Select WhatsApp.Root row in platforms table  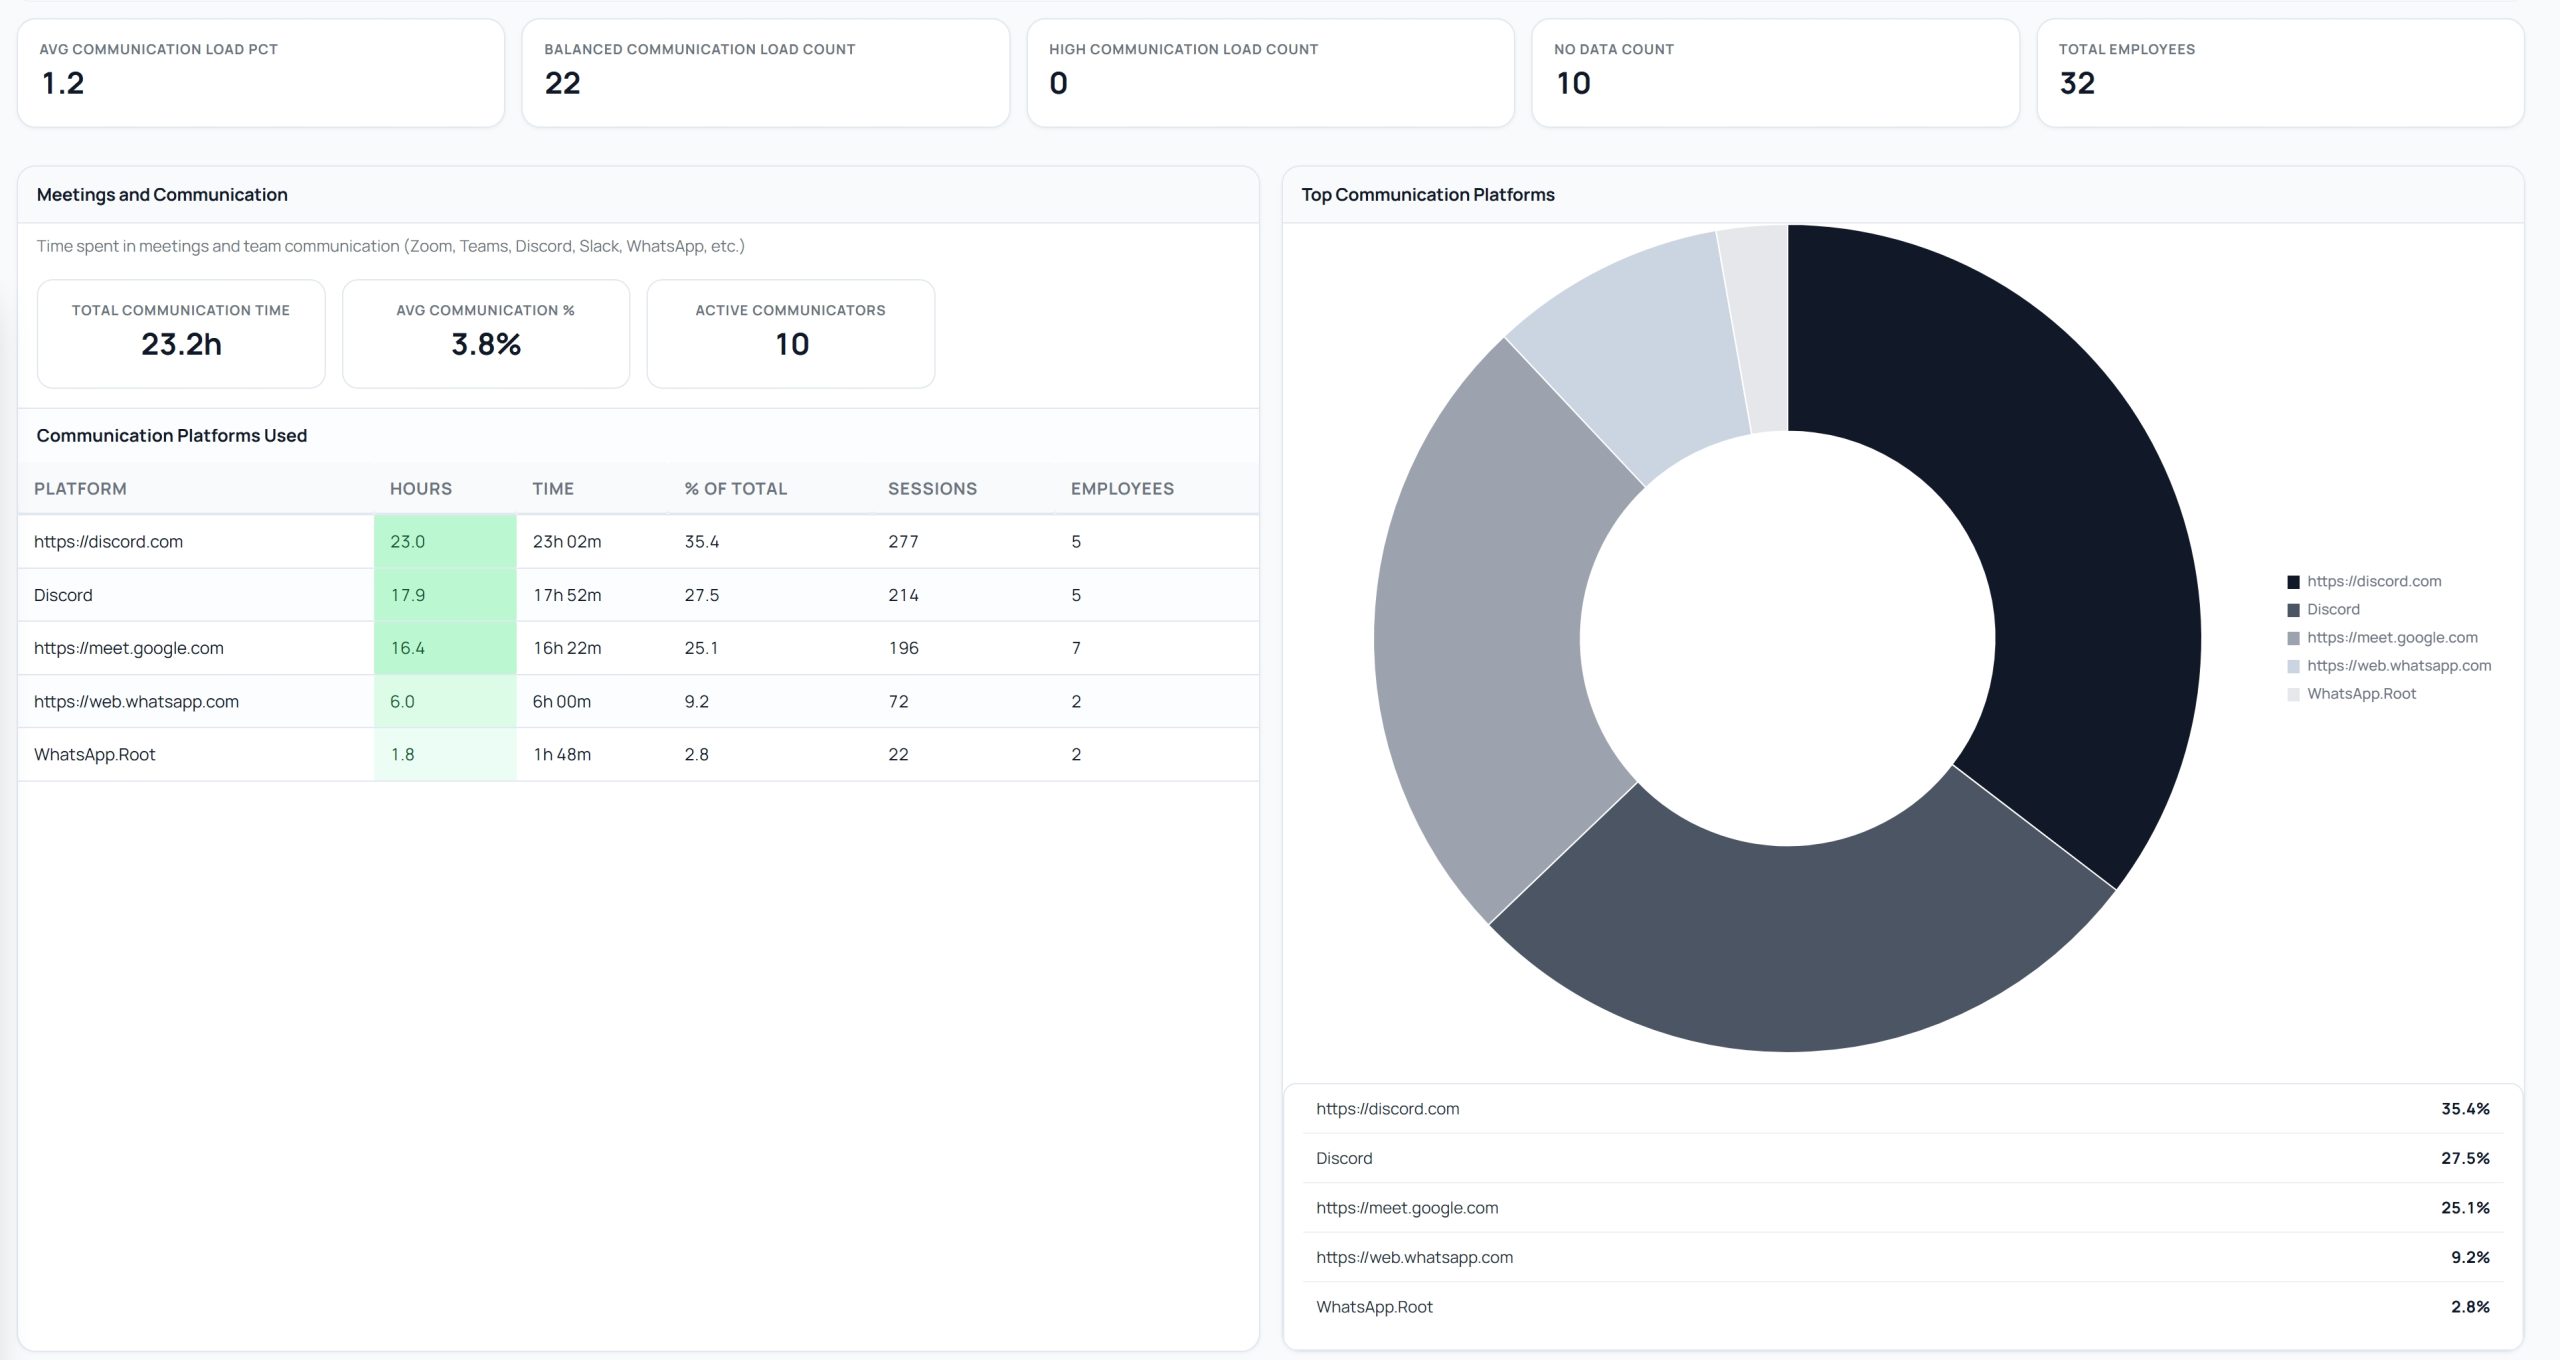point(638,754)
